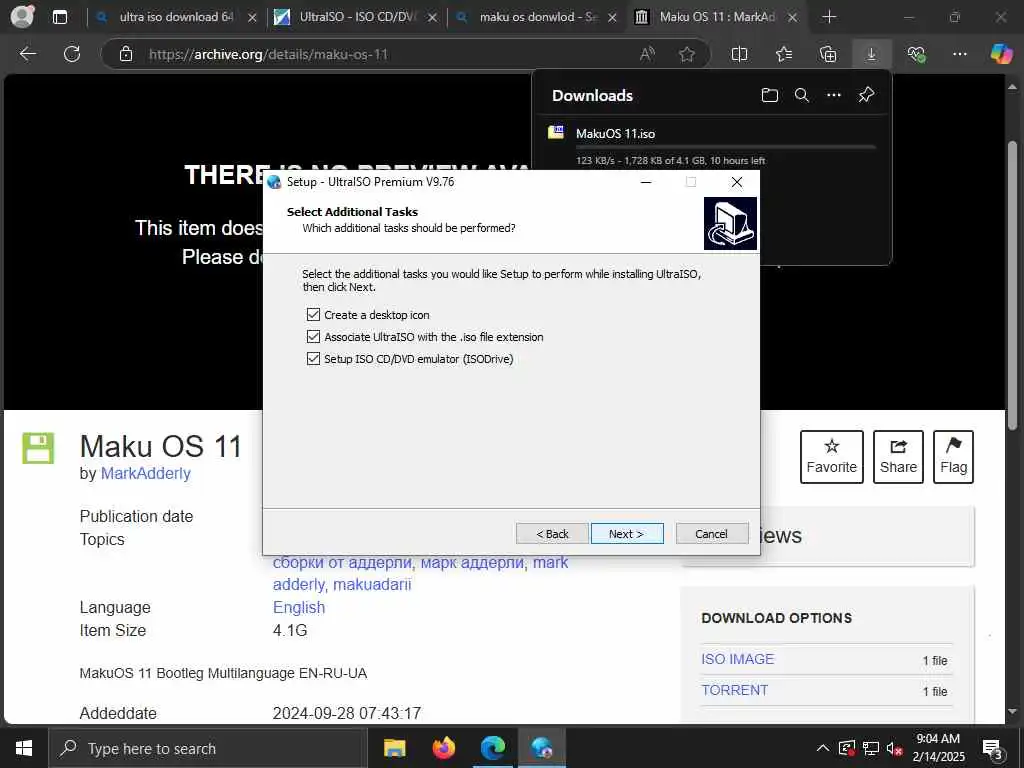This screenshot has width=1024, height=768.
Task: Select UltraISO setup taskbar icon
Action: pyautogui.click(x=542, y=748)
